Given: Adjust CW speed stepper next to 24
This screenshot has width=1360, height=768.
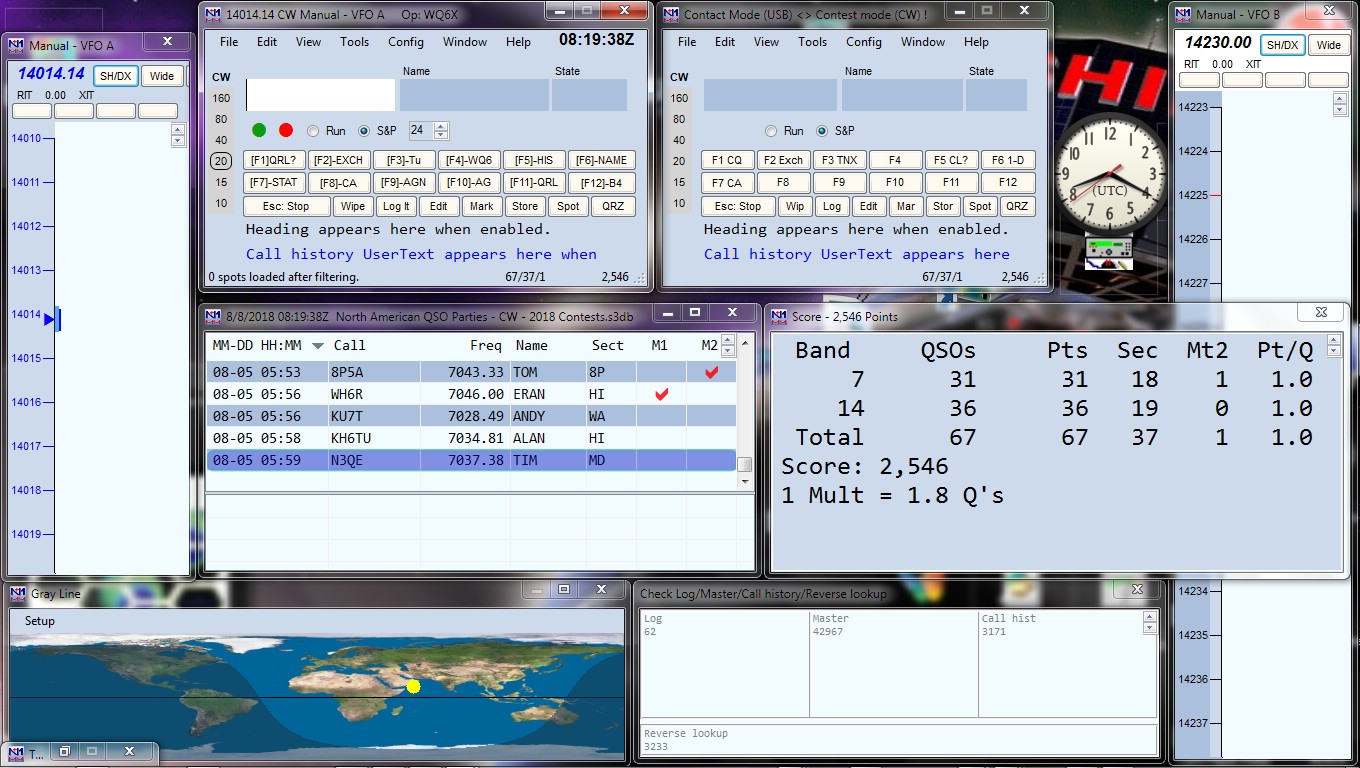Looking at the screenshot, I should pyautogui.click(x=441, y=131).
